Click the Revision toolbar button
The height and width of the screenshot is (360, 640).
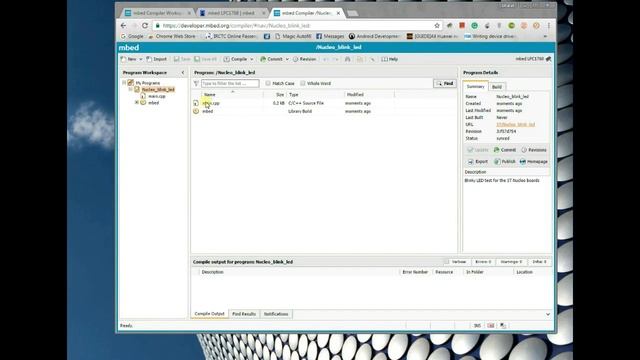(x=304, y=59)
